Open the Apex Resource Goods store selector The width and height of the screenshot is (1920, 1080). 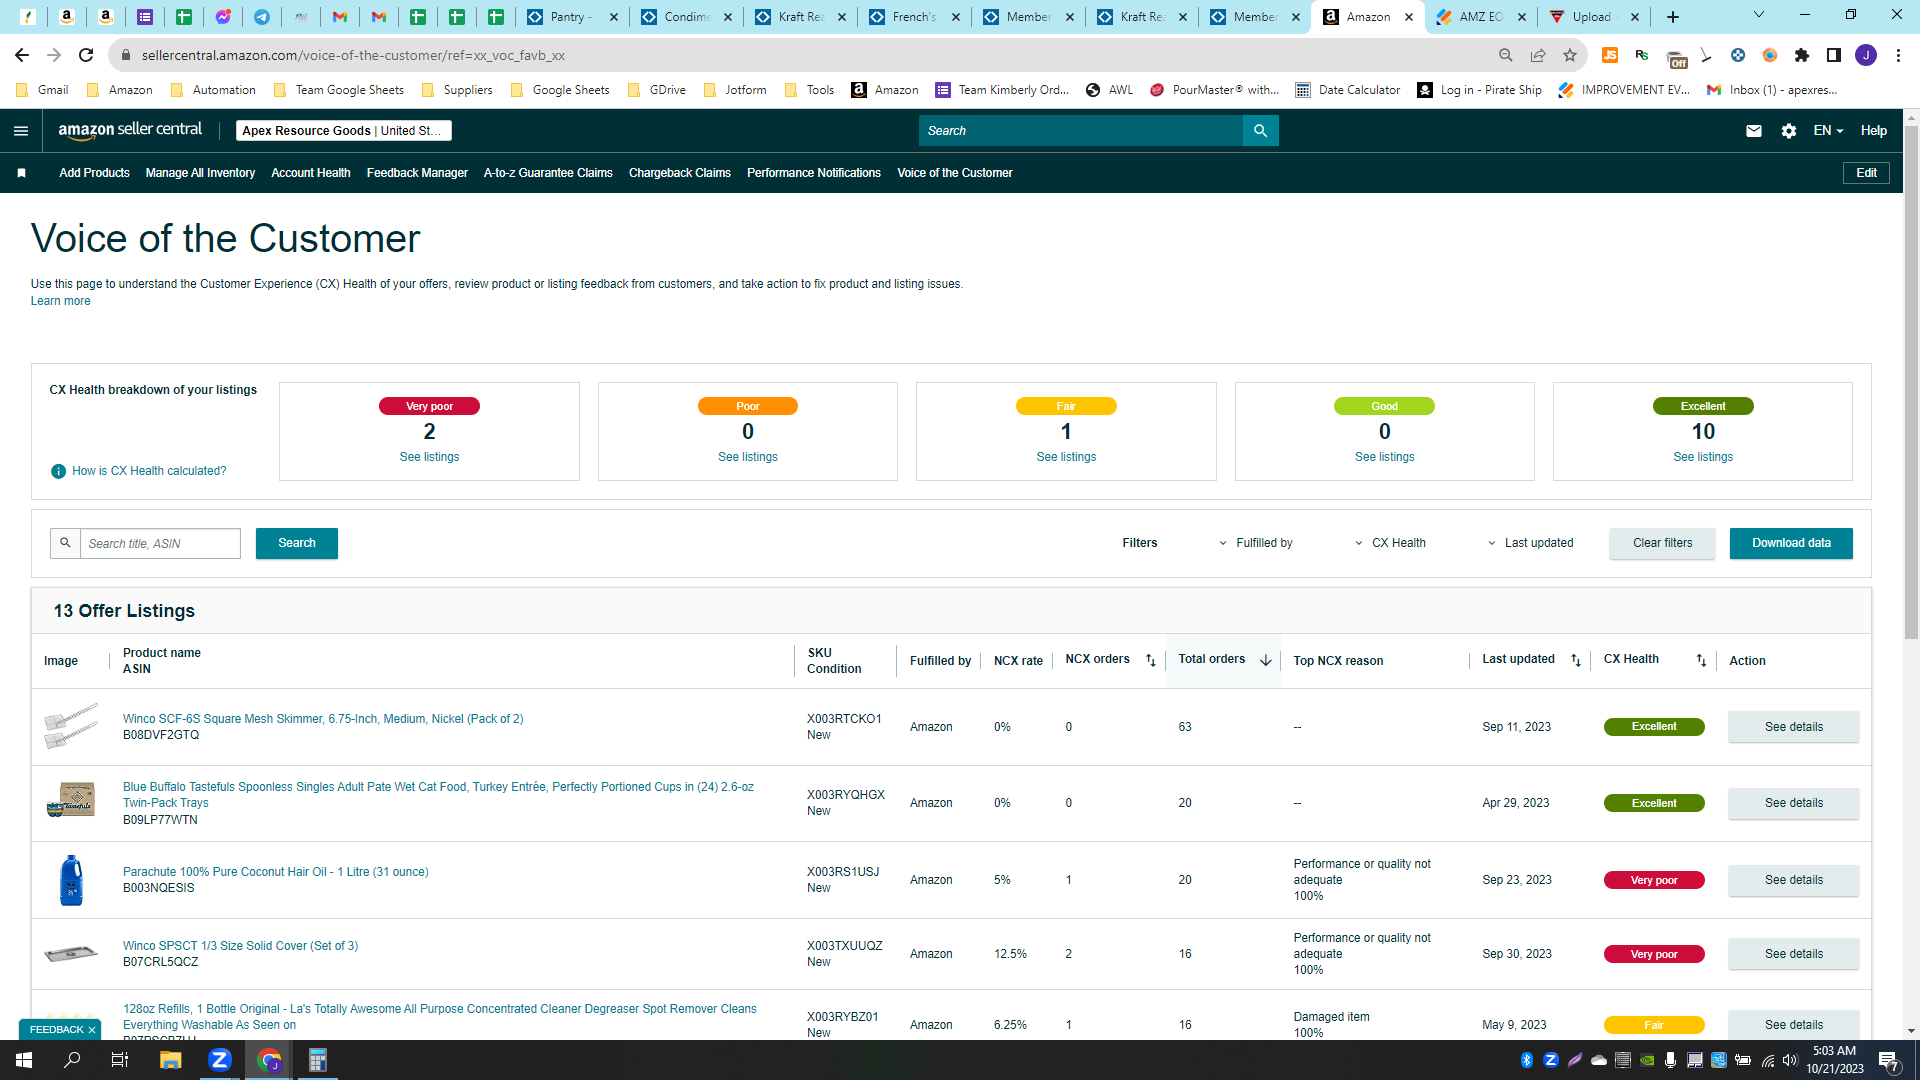344,131
